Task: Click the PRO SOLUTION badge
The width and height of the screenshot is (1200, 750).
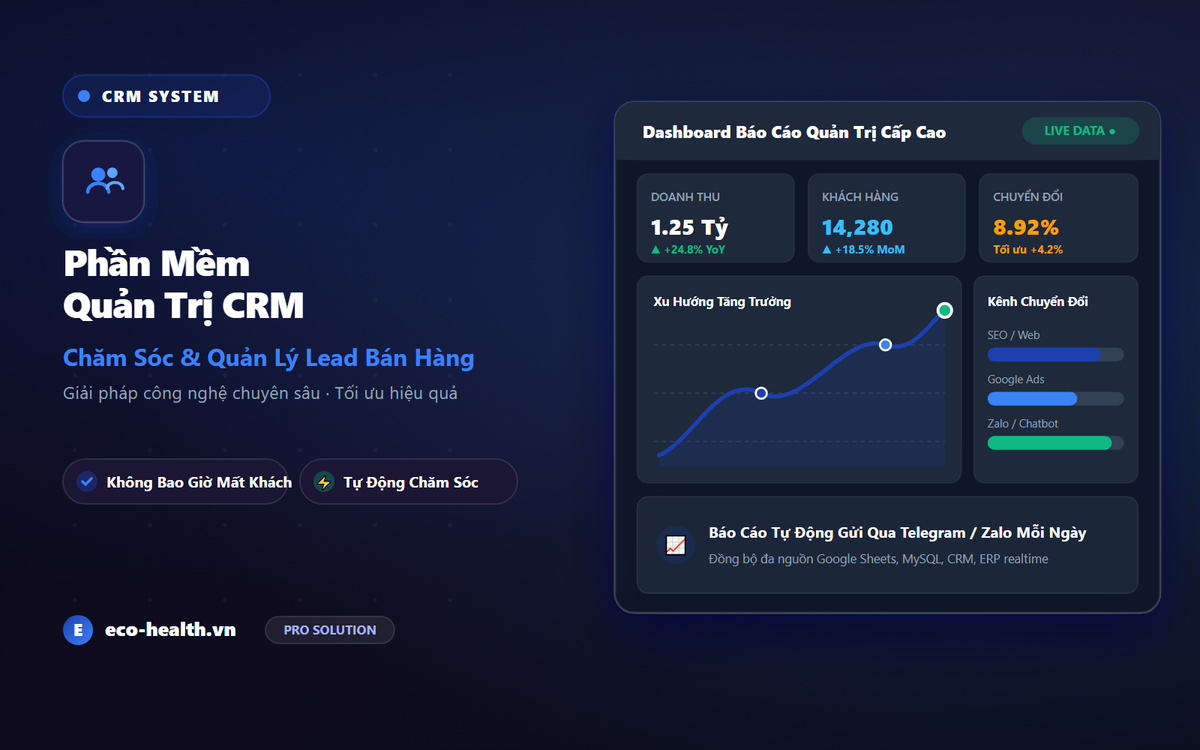Action: (330, 630)
